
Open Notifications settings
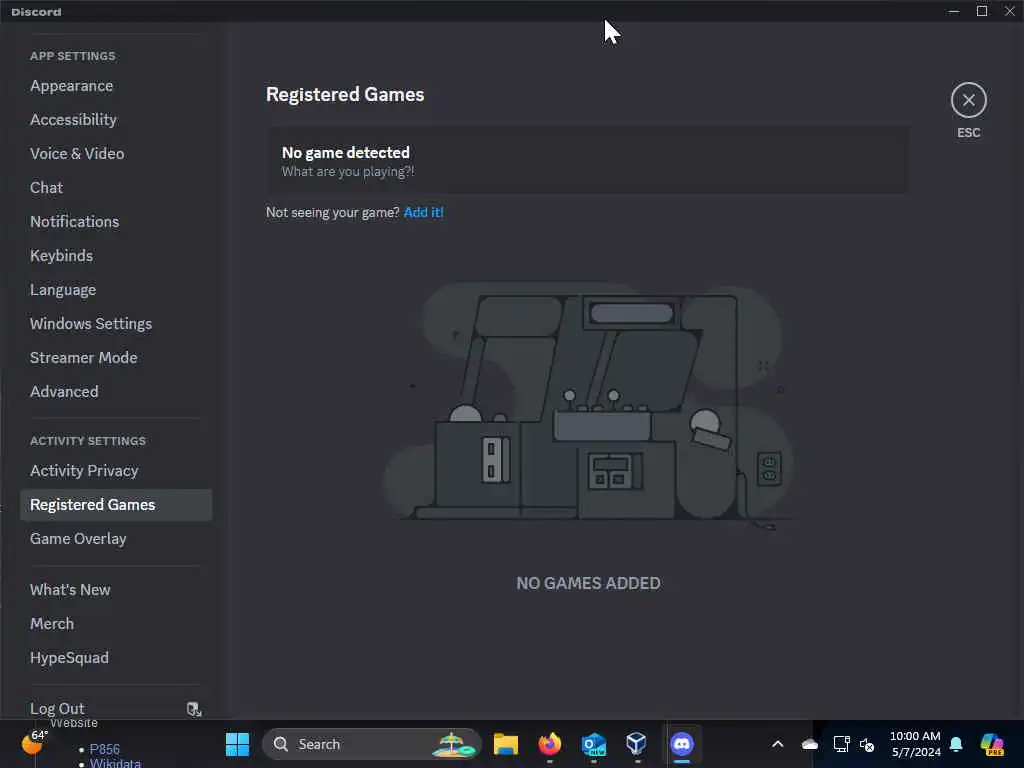[74, 221]
